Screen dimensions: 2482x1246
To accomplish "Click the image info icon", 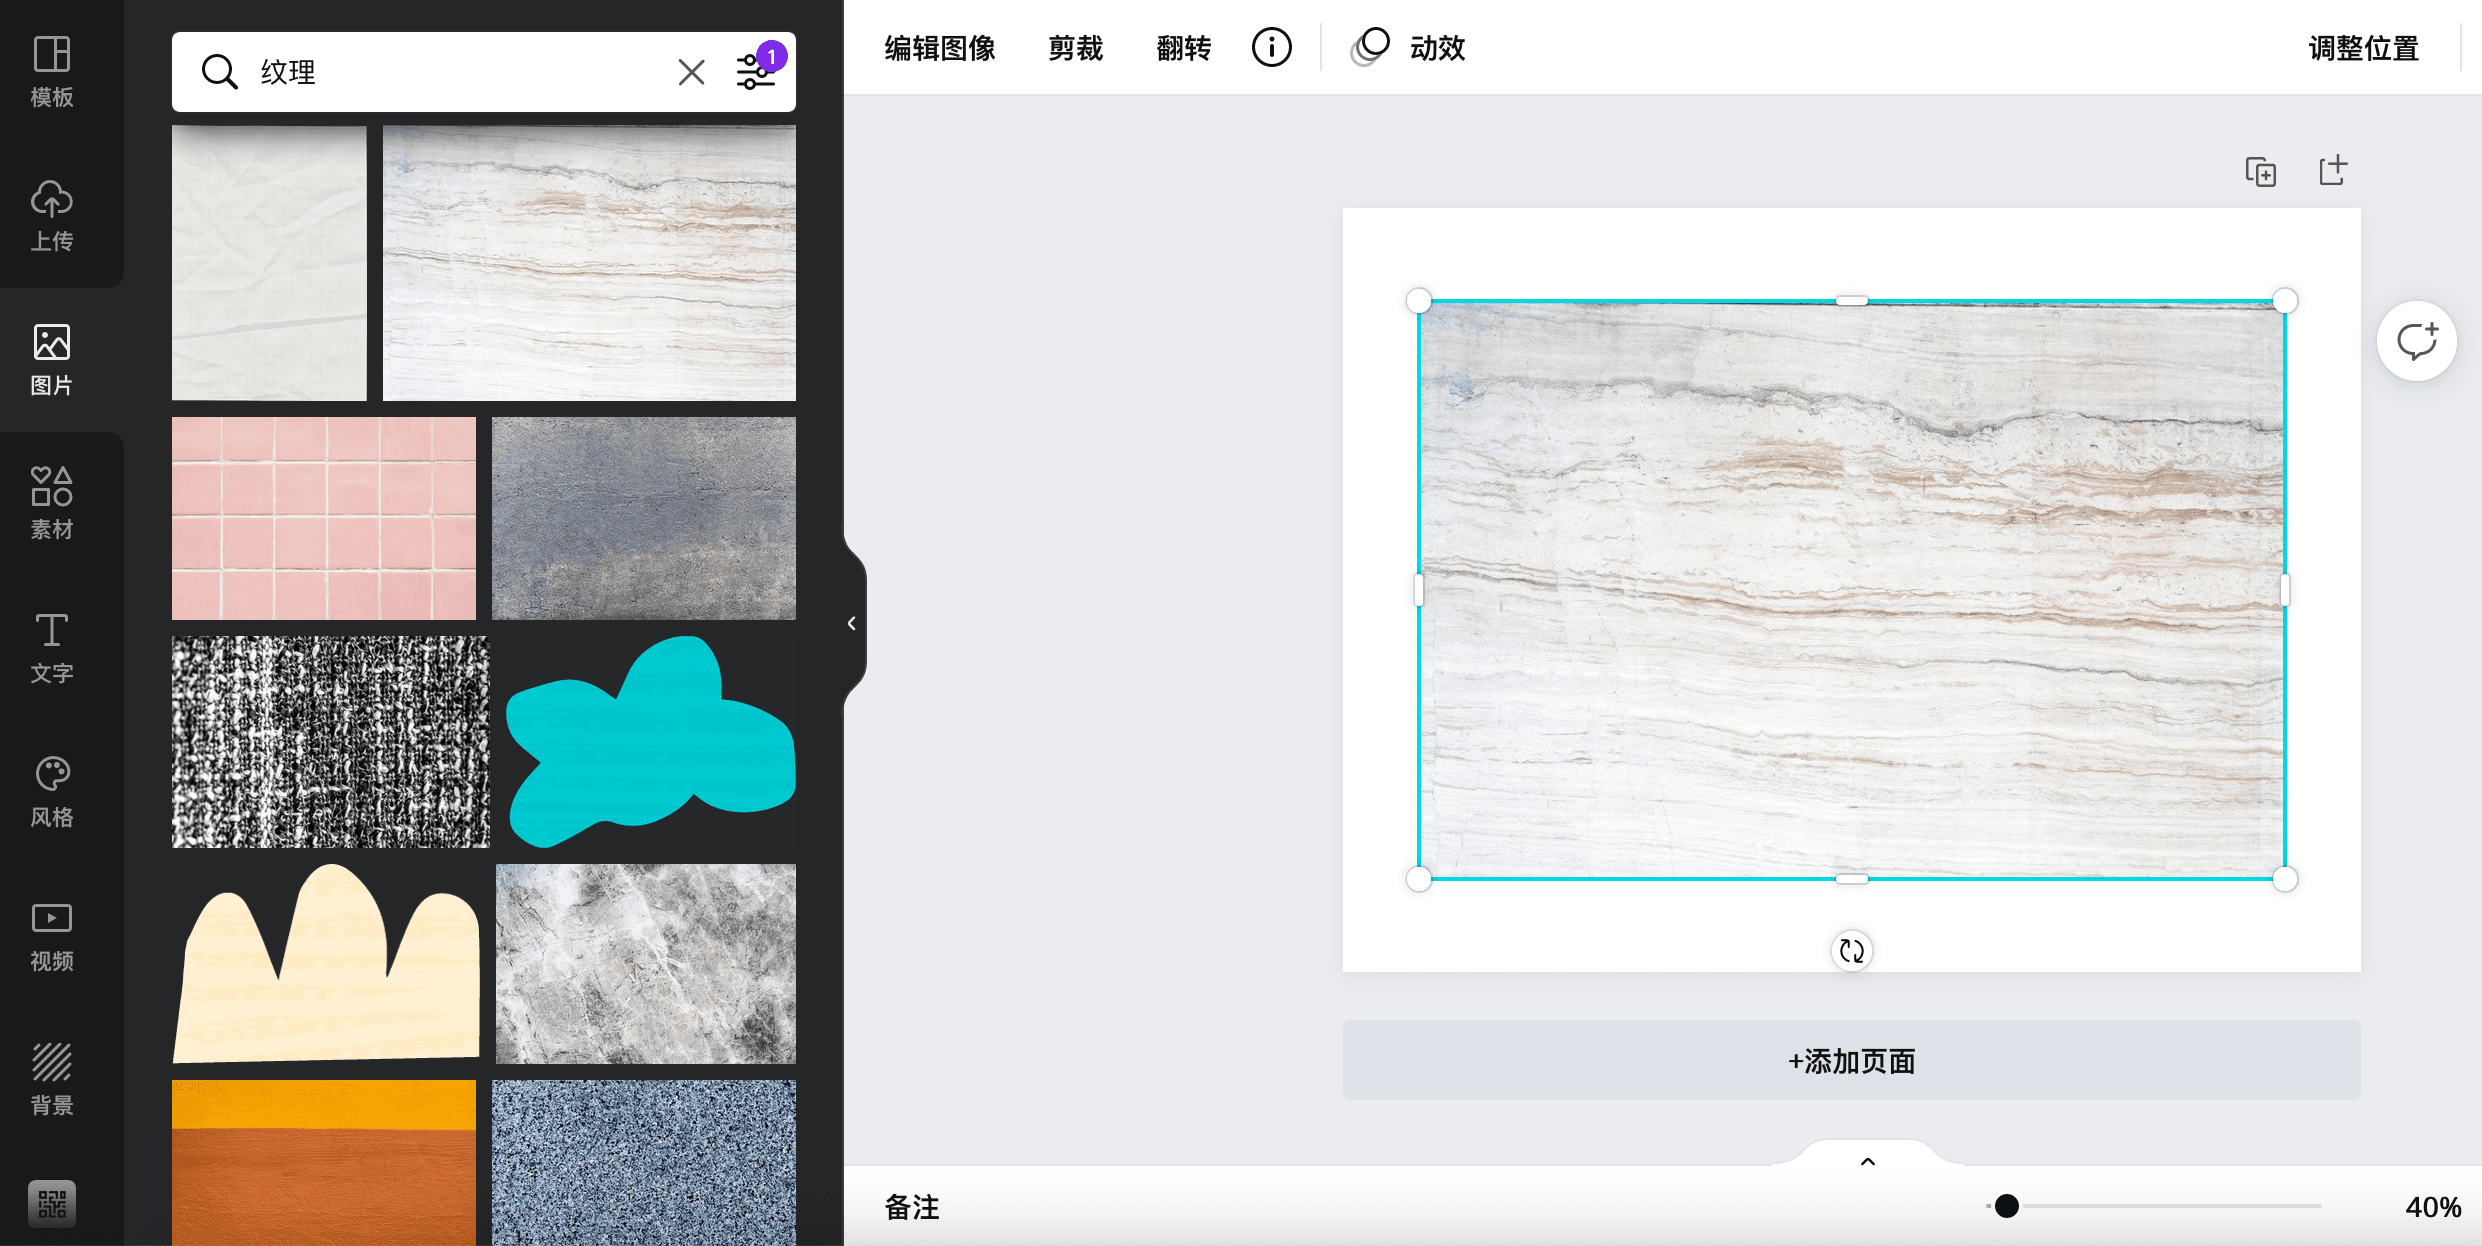I will coord(1271,47).
